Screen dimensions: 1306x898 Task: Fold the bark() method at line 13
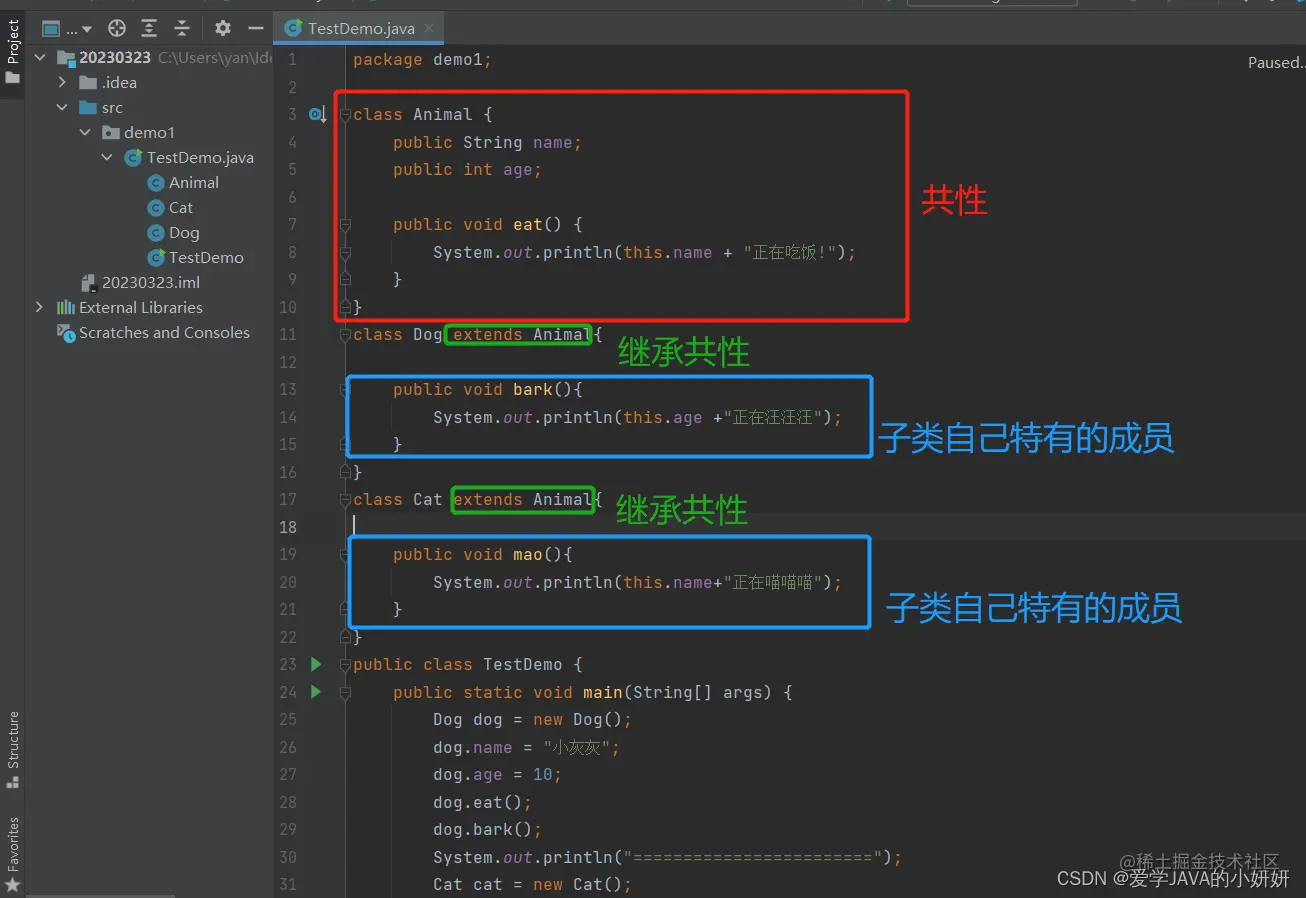pos(345,390)
